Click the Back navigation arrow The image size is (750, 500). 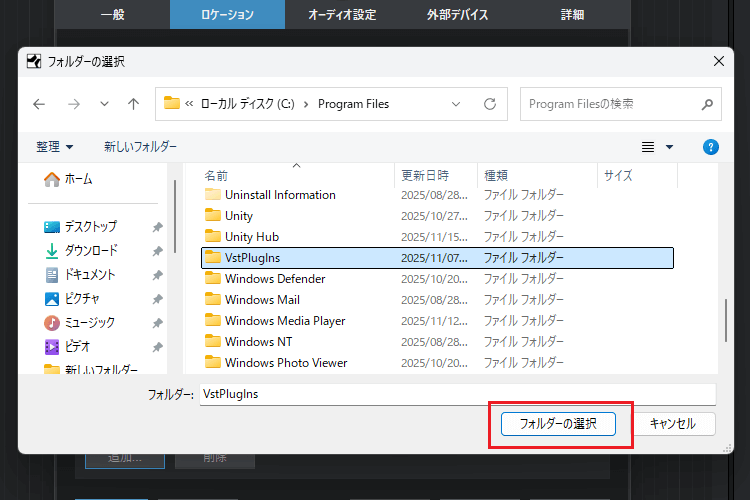click(x=39, y=104)
